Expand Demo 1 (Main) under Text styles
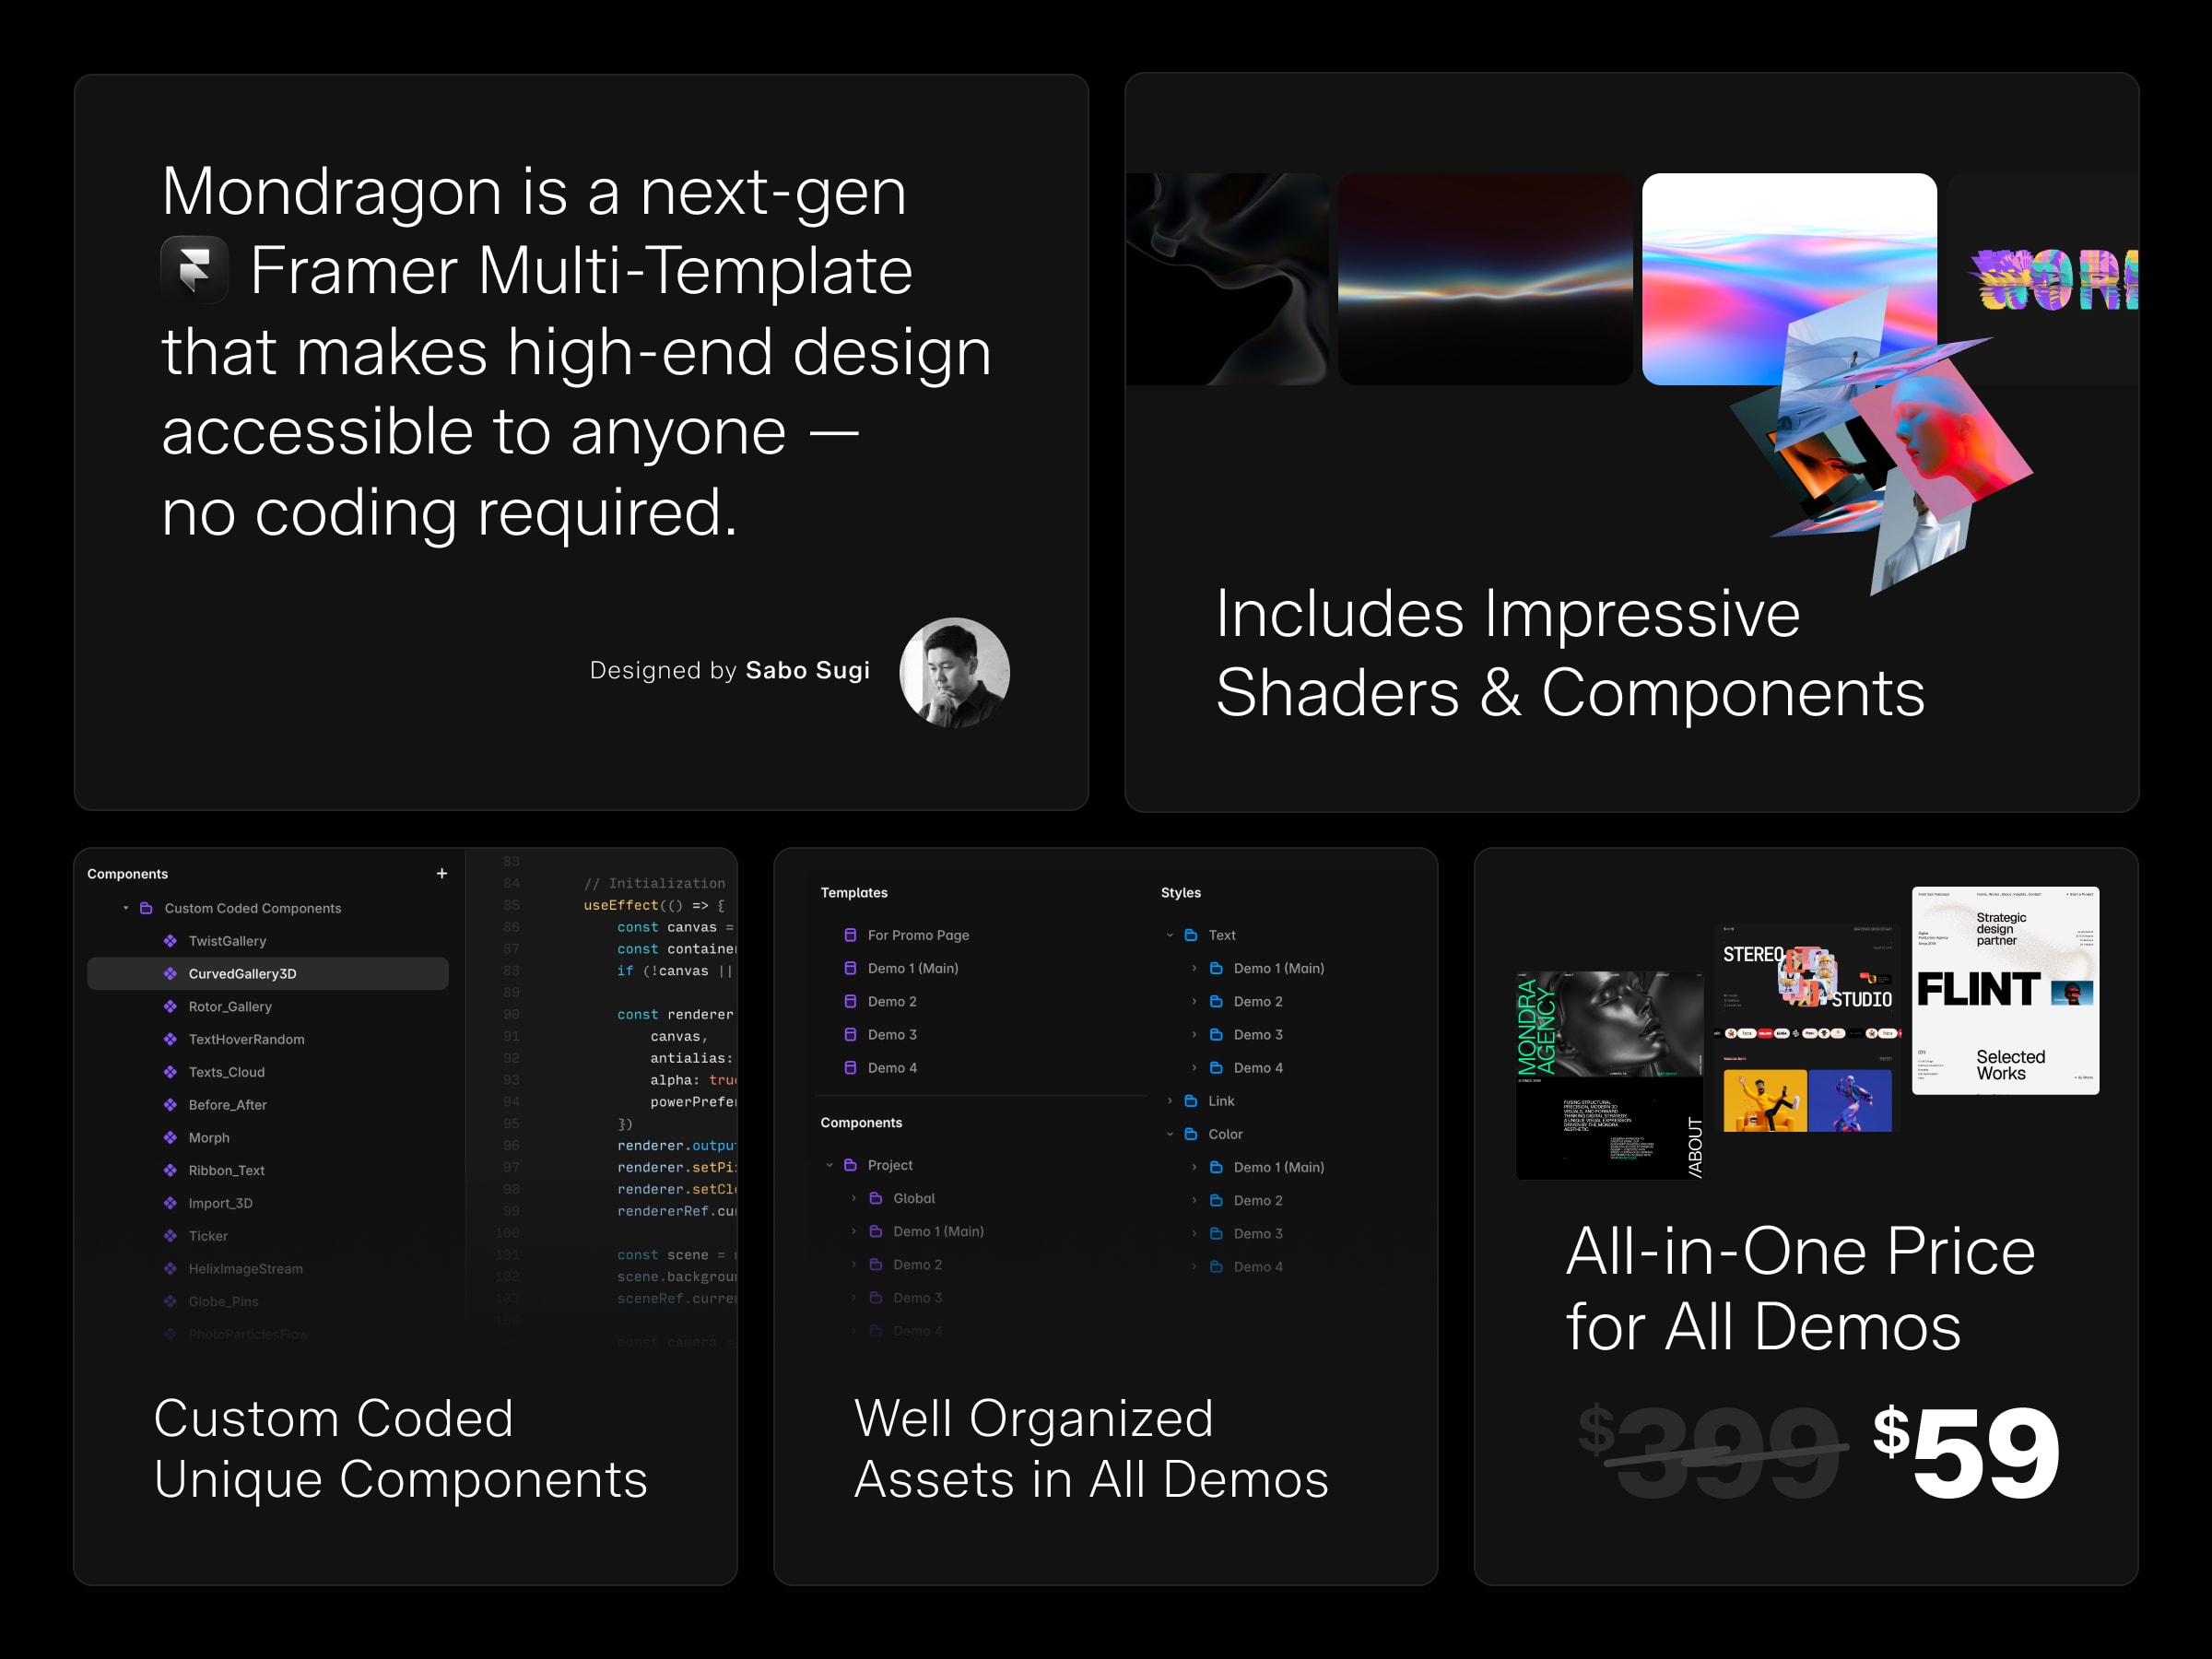2212x1659 pixels. tap(1195, 968)
